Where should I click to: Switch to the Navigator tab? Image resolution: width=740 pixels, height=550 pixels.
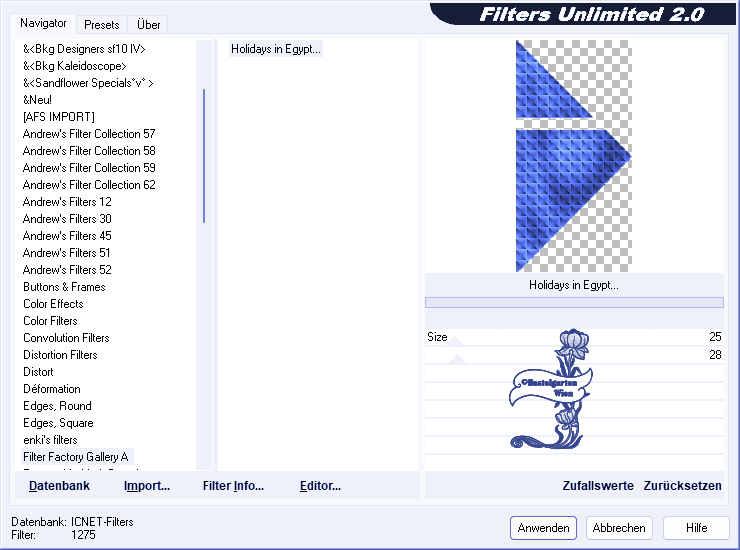[43, 23]
